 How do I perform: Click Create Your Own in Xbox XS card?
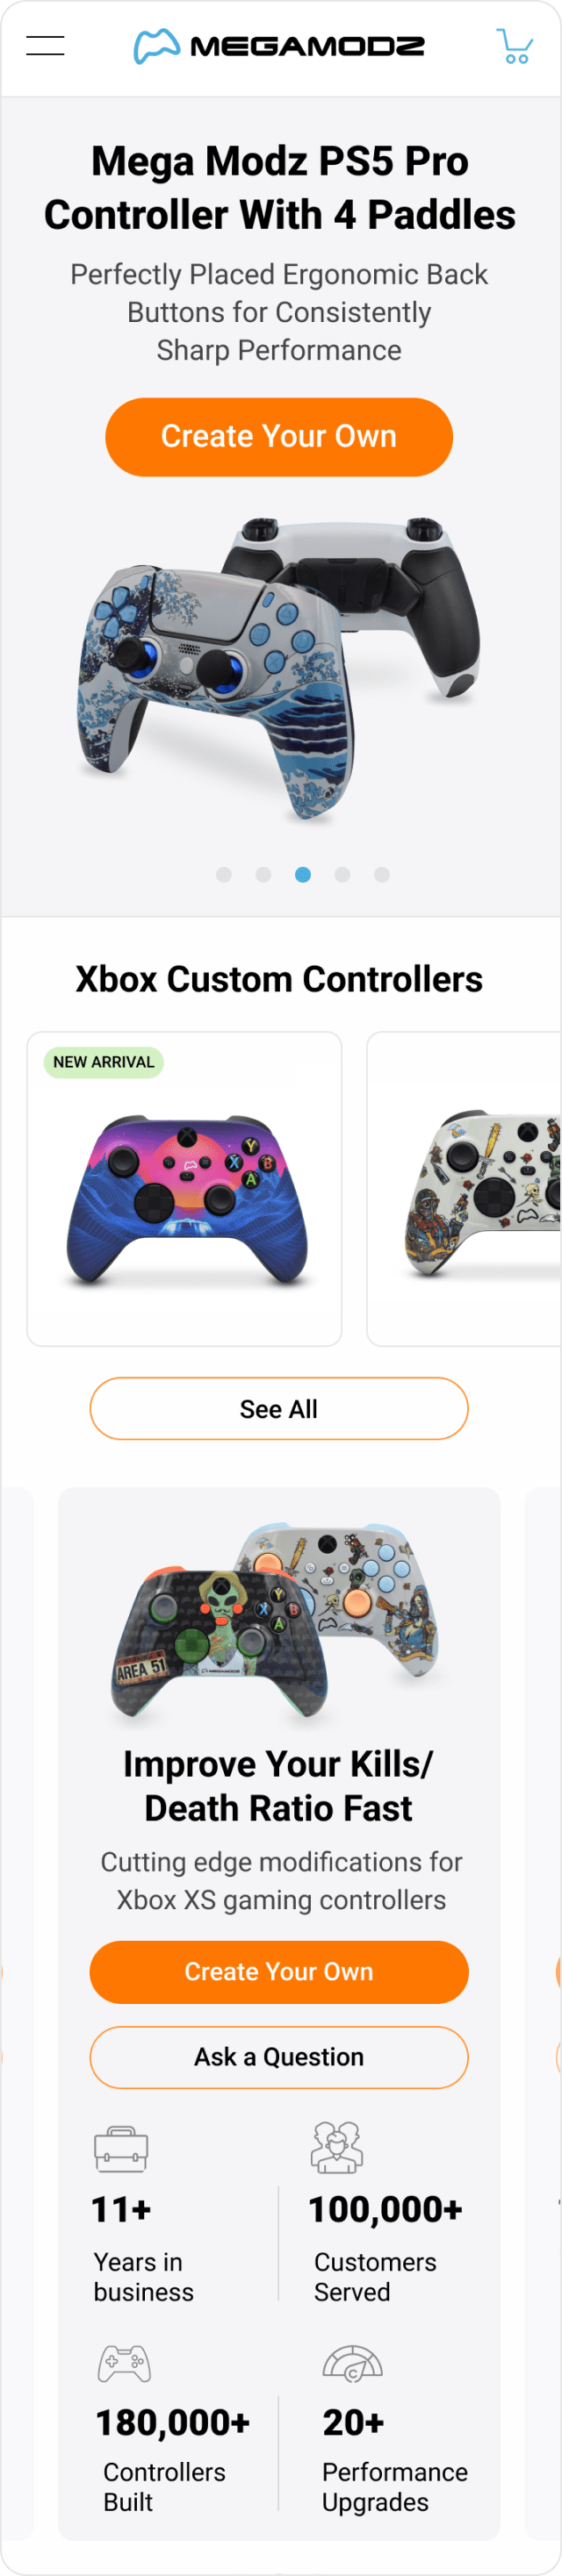pos(279,1971)
